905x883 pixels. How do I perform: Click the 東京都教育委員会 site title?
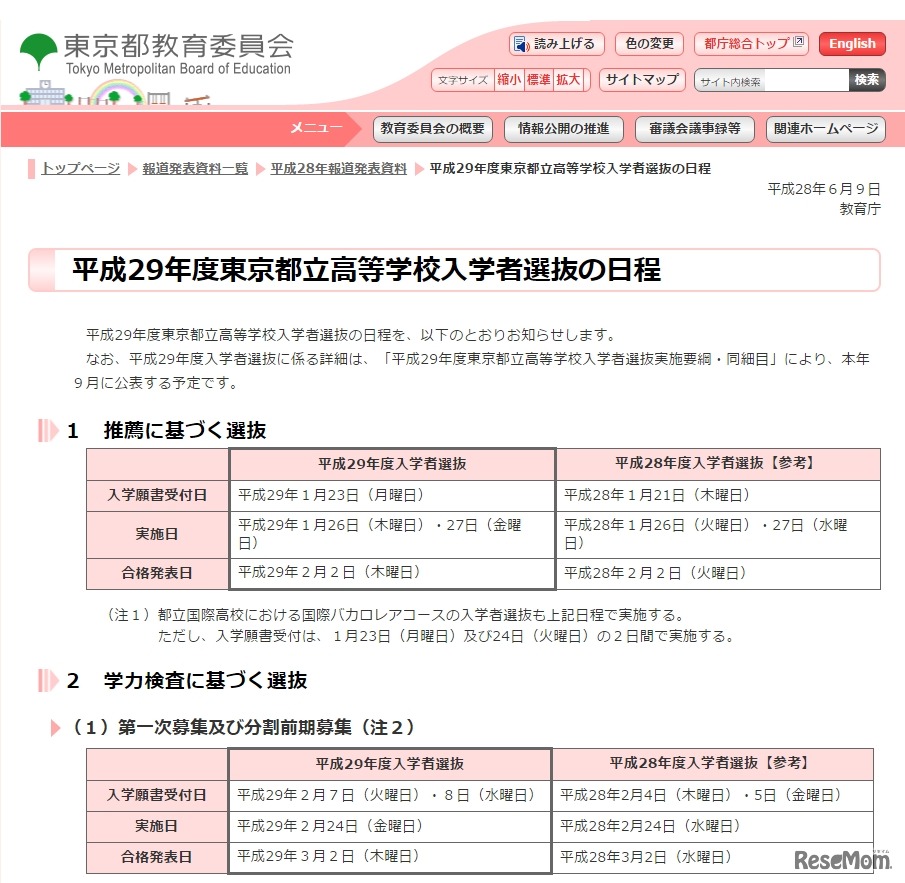(178, 46)
